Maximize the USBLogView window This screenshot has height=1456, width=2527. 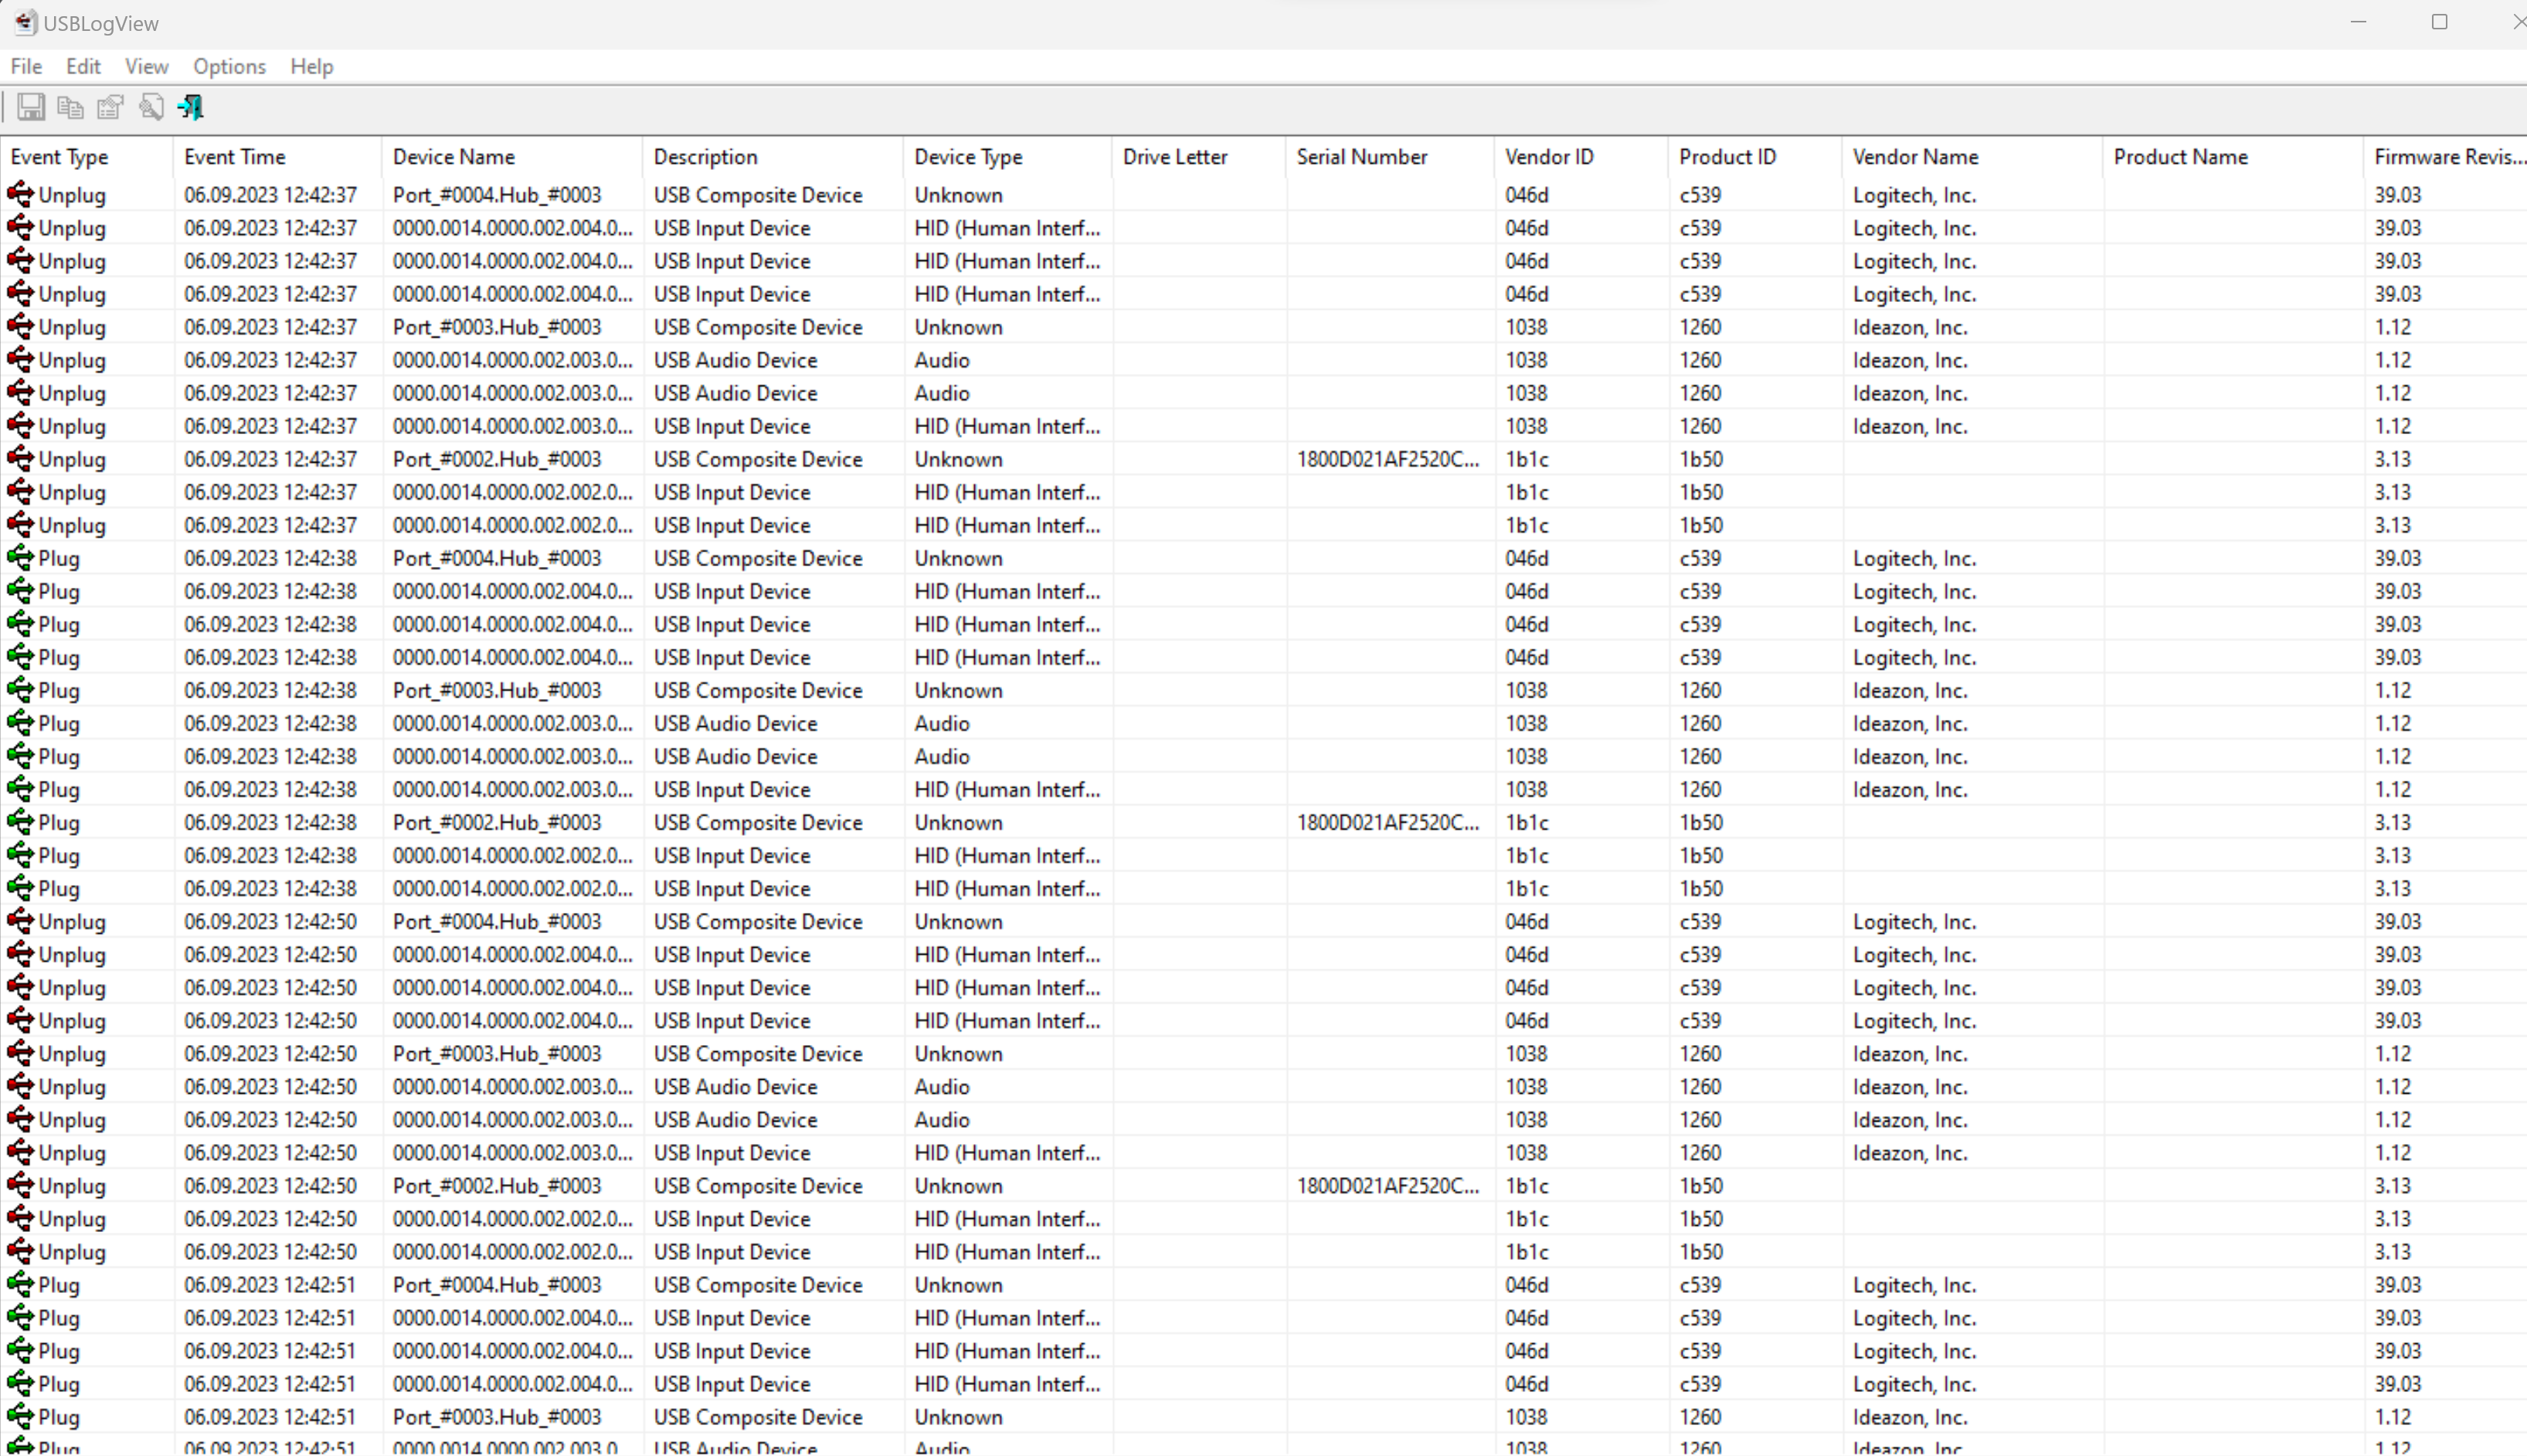point(2439,22)
